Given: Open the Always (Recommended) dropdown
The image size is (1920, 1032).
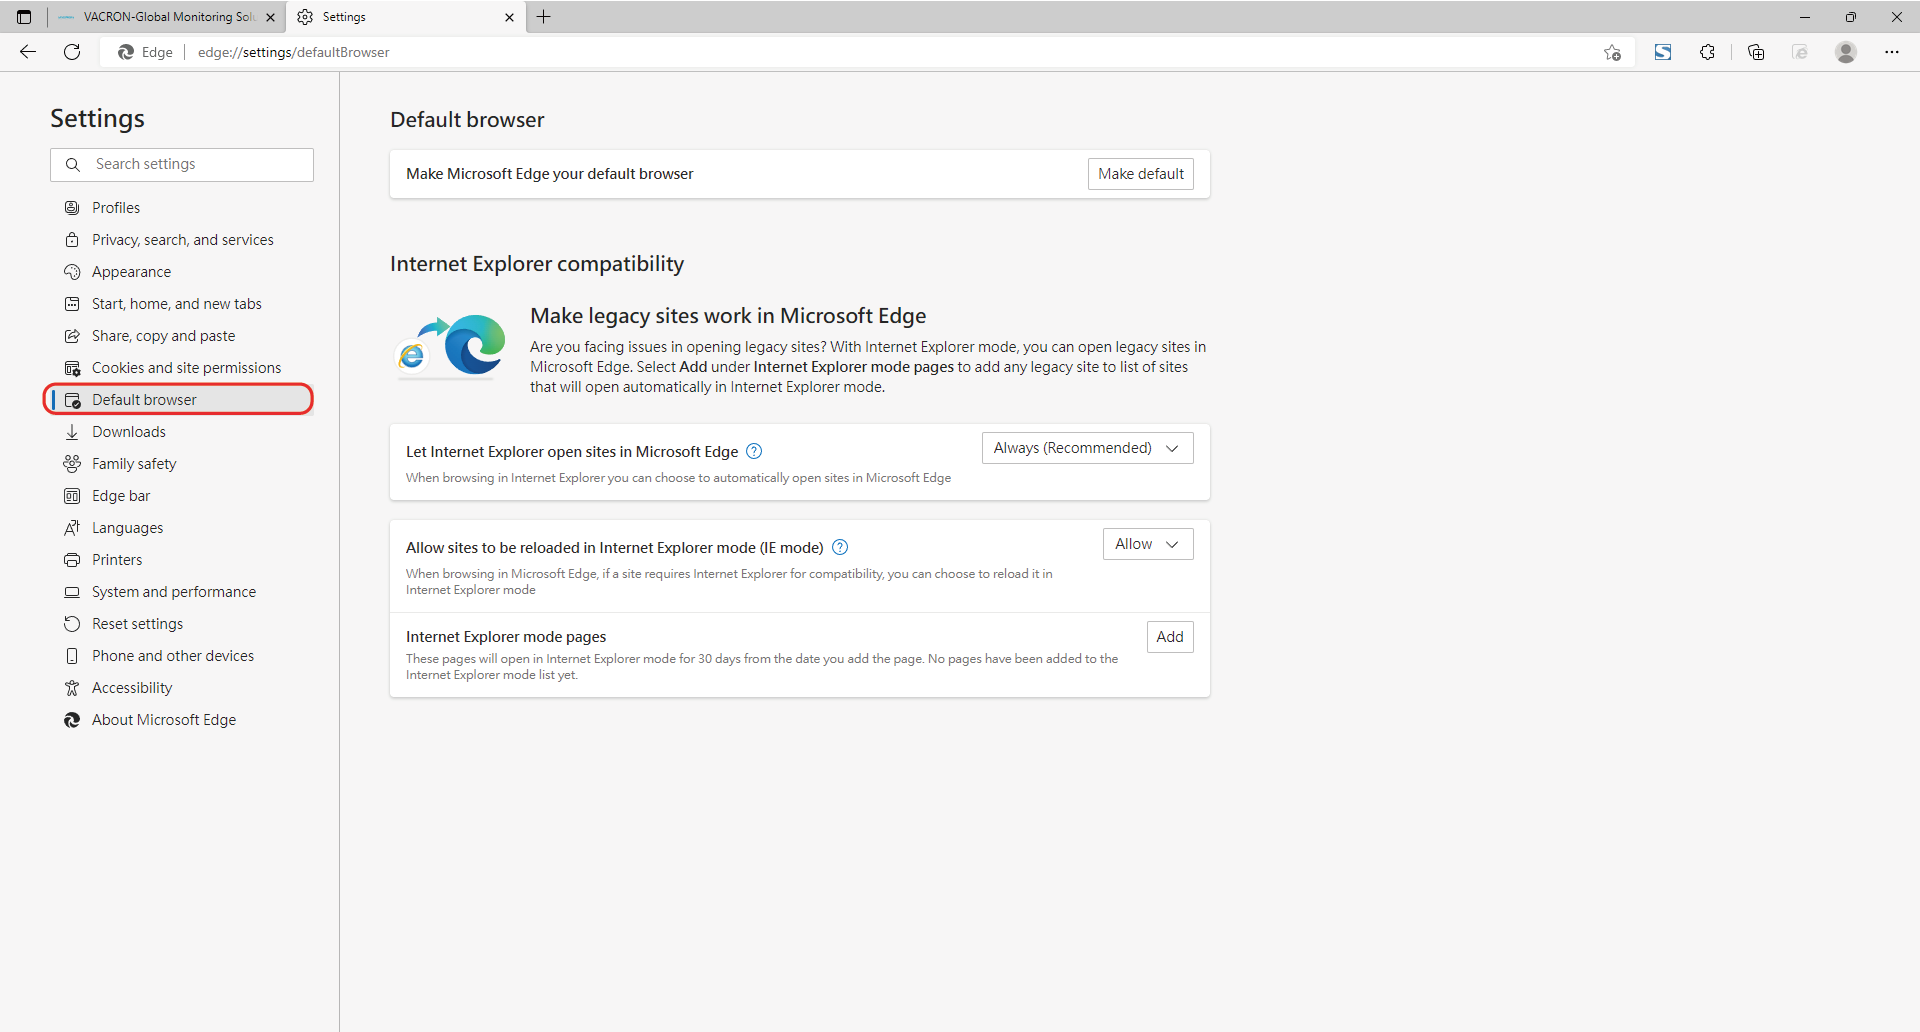Looking at the screenshot, I should [1088, 448].
